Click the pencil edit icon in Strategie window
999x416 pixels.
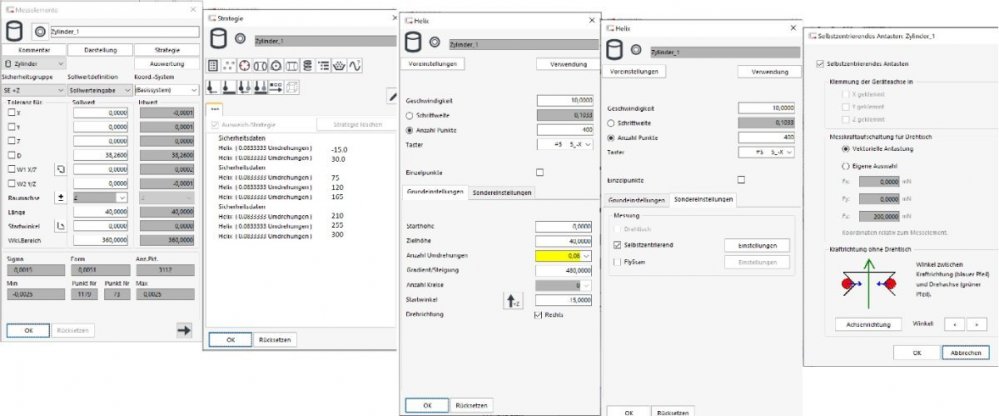[x=391, y=96]
